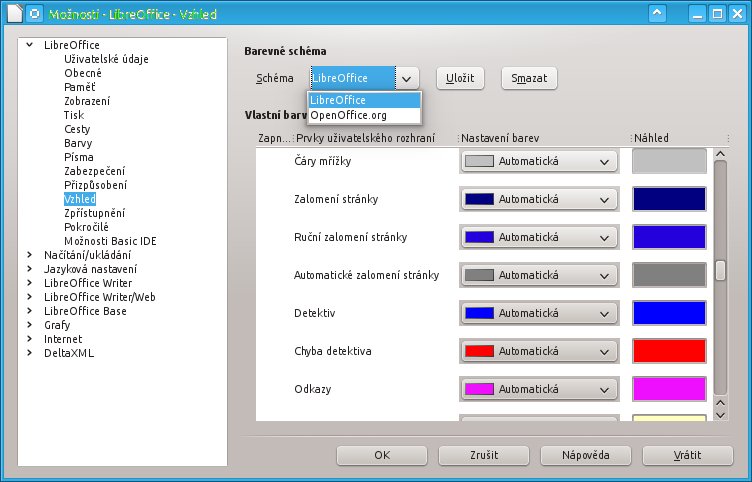Click the Náhled column header
Screen dimensions: 752x482
tap(651, 138)
